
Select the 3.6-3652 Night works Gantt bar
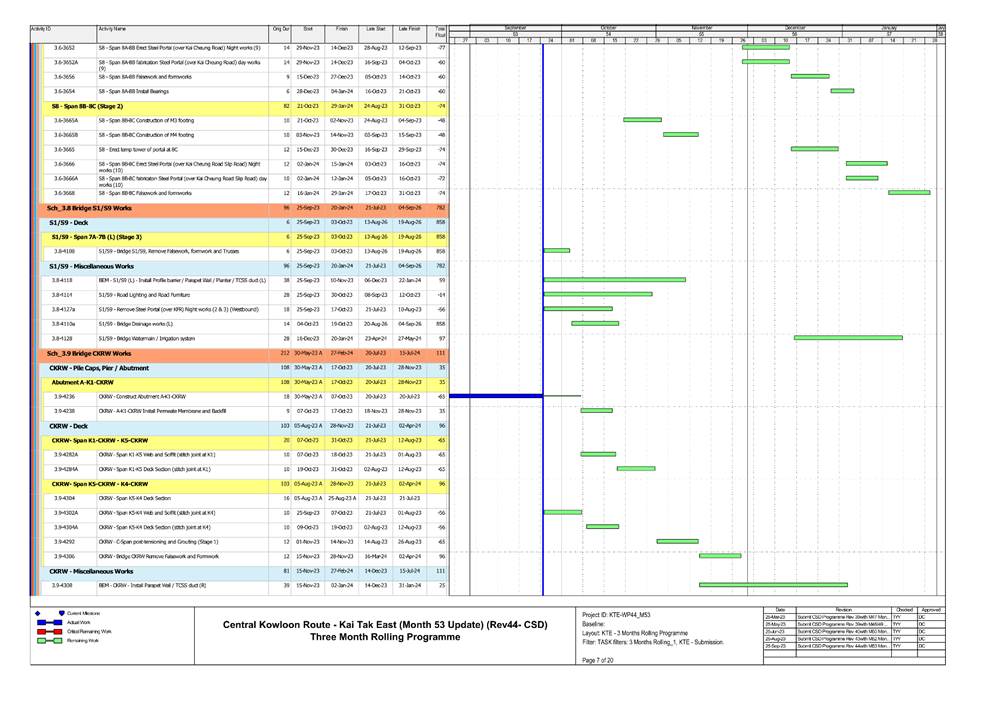click(765, 47)
